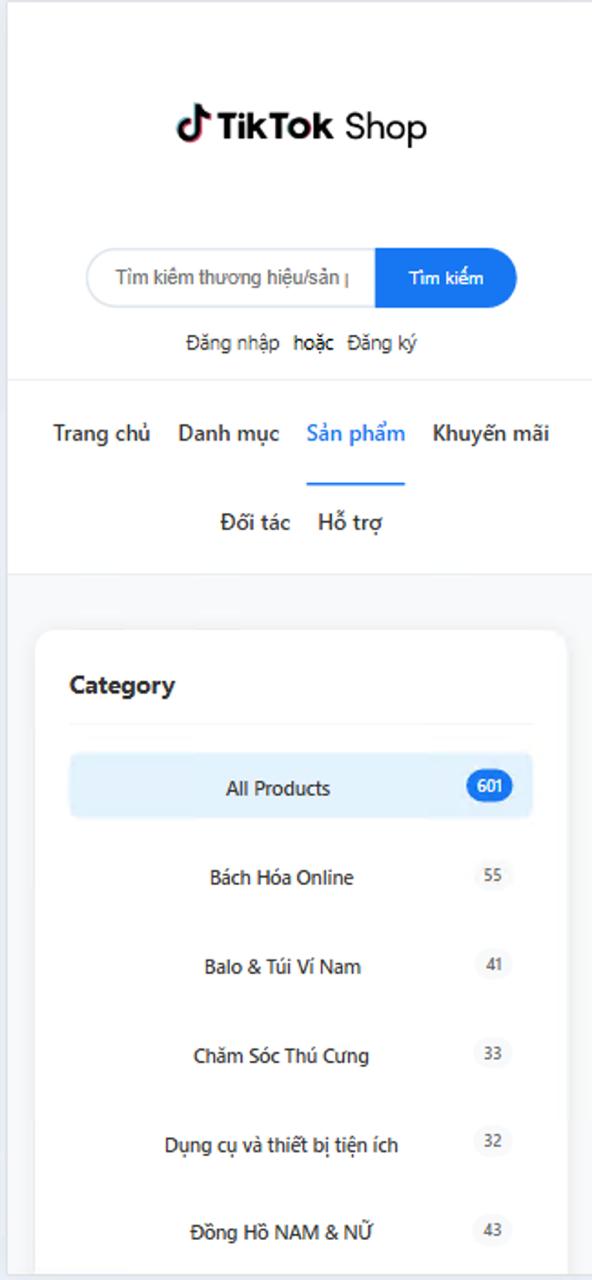Click the search input field

coord(230,277)
